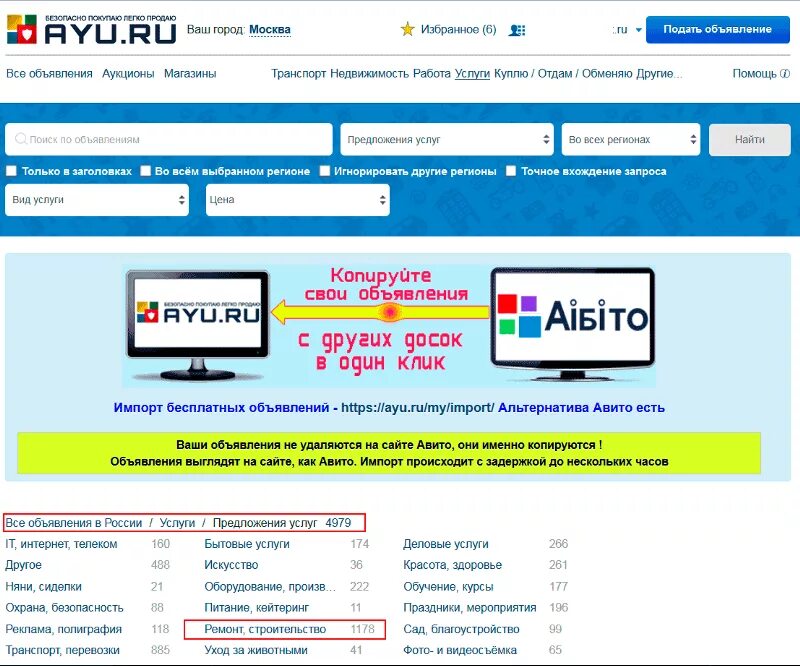Open Куплю / Отдам / Обменяю menu

(563, 73)
